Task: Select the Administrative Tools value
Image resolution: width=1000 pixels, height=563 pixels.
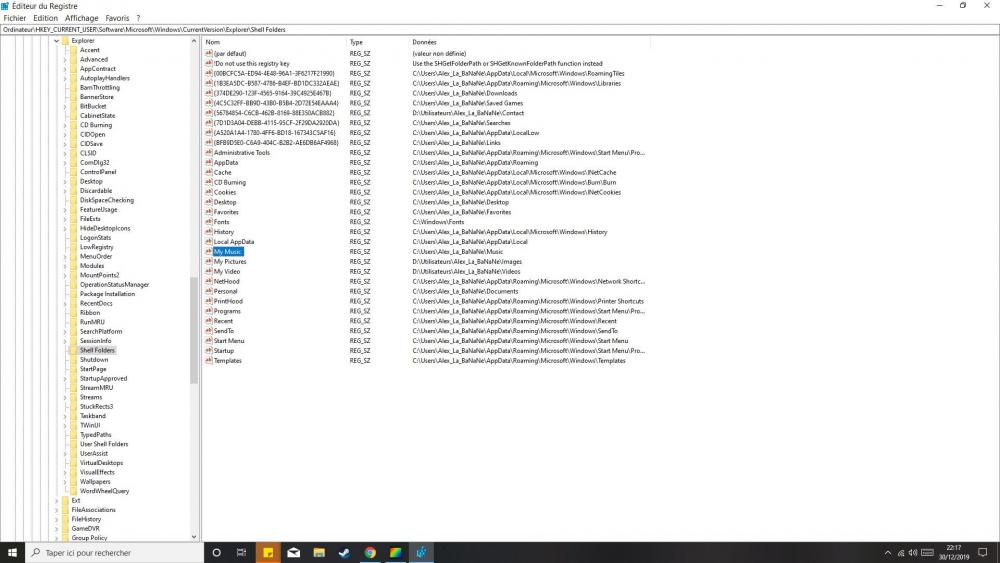Action: click(x=242, y=152)
